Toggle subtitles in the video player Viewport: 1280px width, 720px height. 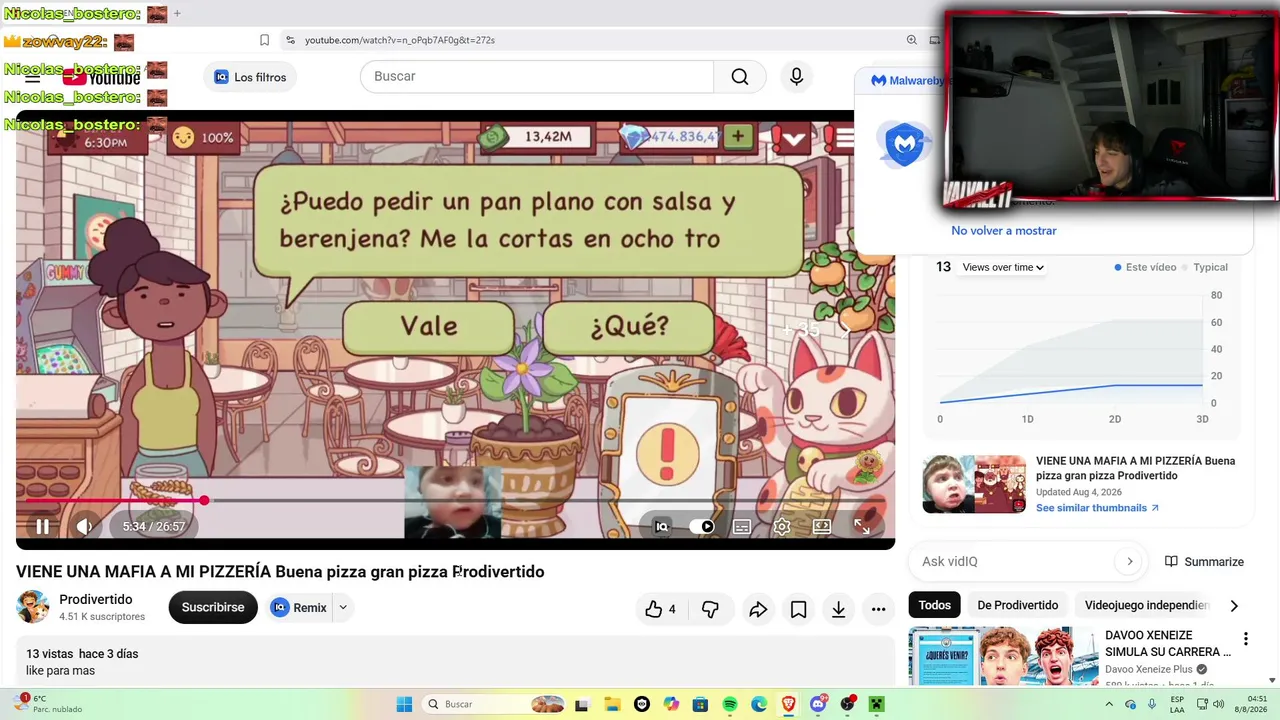point(742,526)
